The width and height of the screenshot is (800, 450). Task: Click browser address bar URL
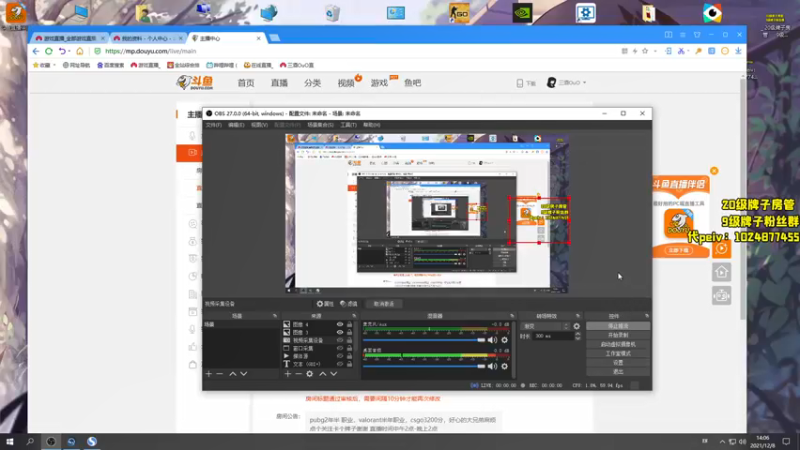[x=151, y=51]
